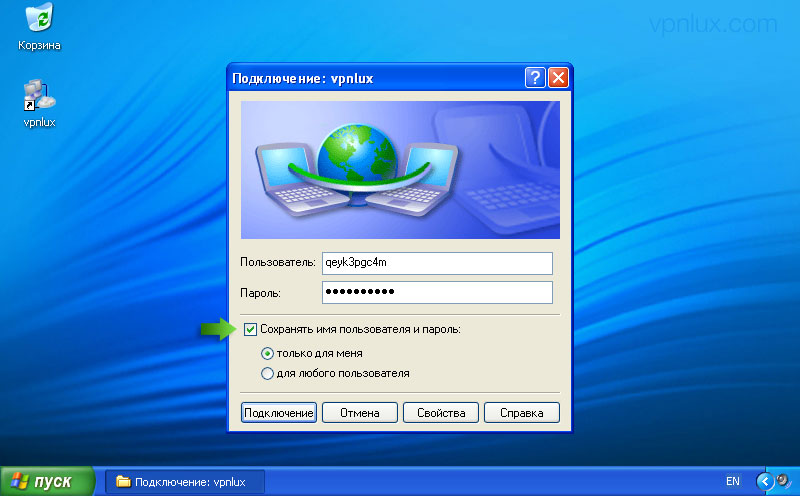Image resolution: width=800 pixels, height=496 pixels.
Task: Click the volume speaker tray icon
Action: [x=783, y=481]
